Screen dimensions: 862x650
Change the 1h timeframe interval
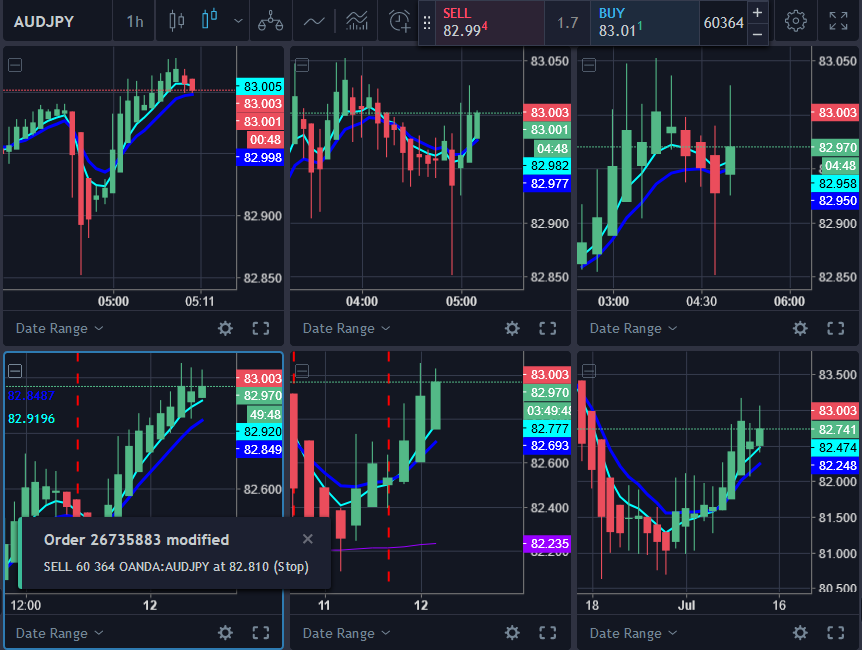pyautogui.click(x=134, y=21)
